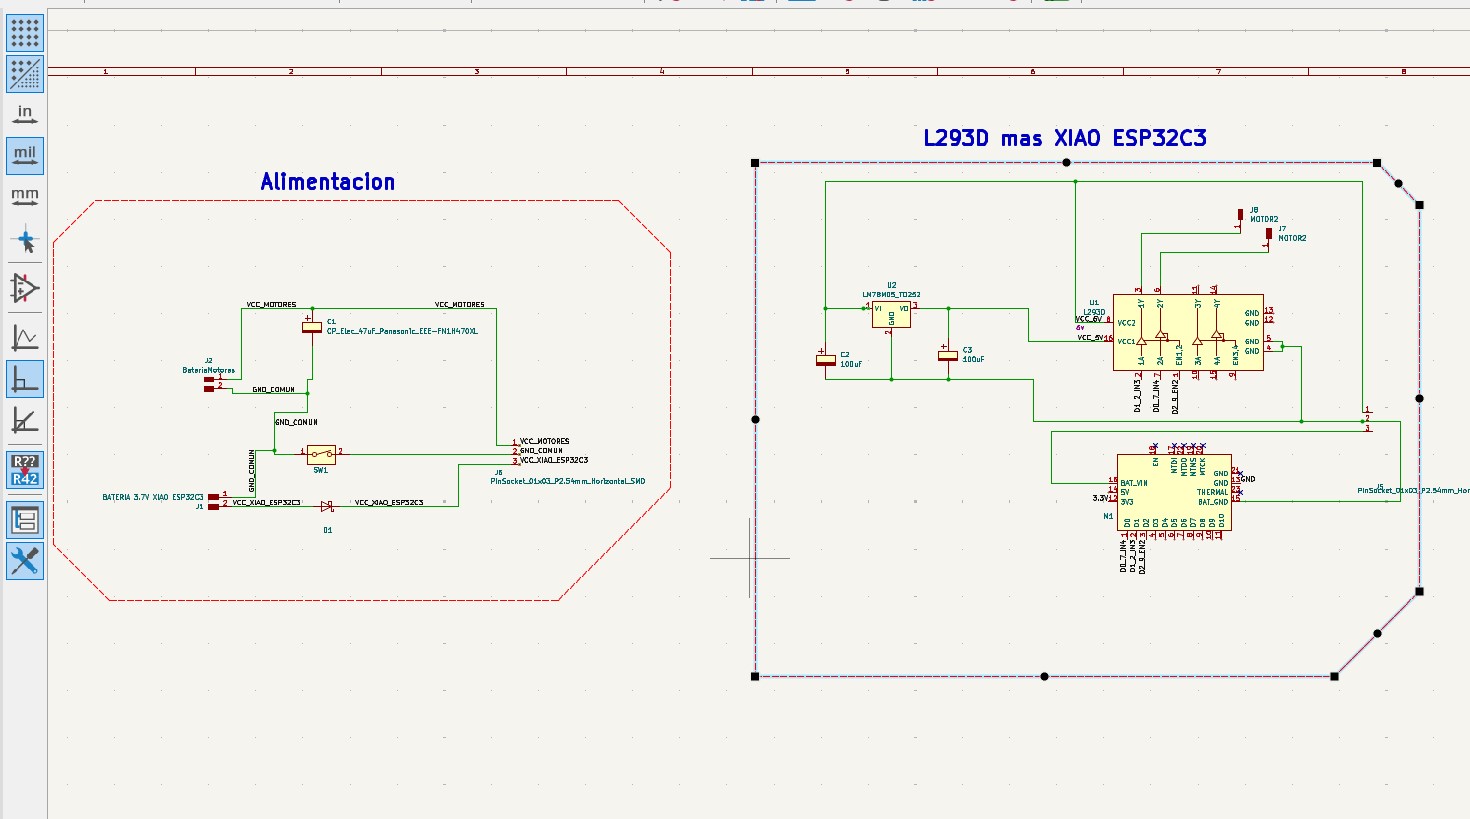The image size is (1470, 819).
Task: Toggle automatic symbol annotation (R?? R42)
Action: (25, 470)
